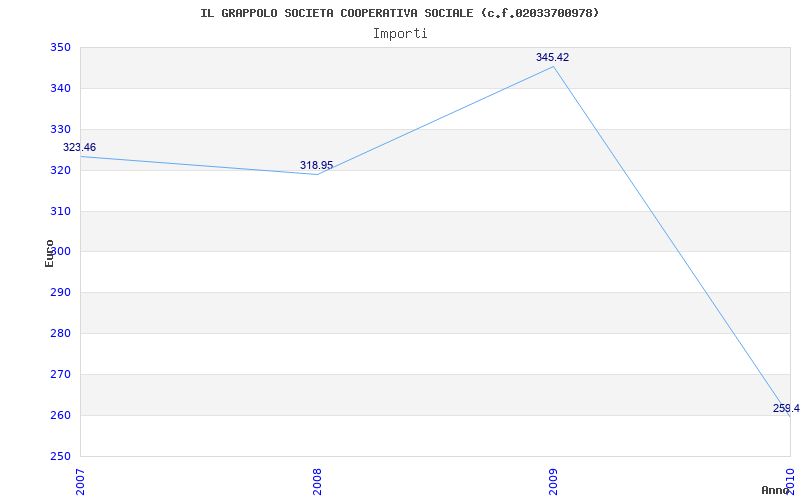Click the 310 y-axis tick label

[x=60, y=211]
